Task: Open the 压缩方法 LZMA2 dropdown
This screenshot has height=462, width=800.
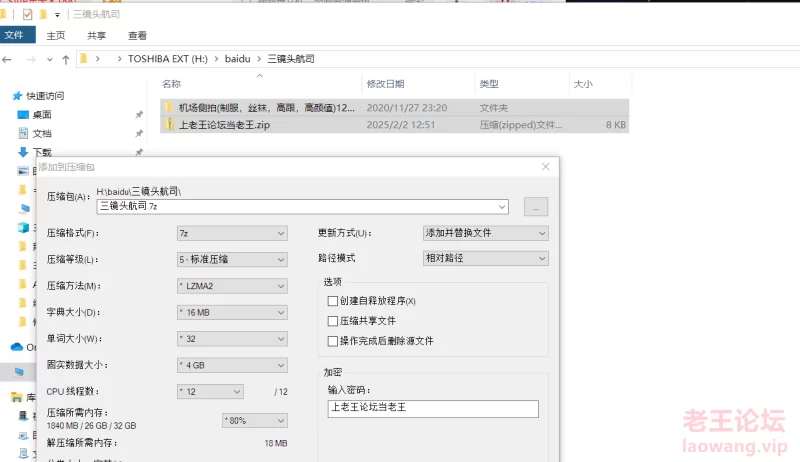Action: [x=232, y=286]
